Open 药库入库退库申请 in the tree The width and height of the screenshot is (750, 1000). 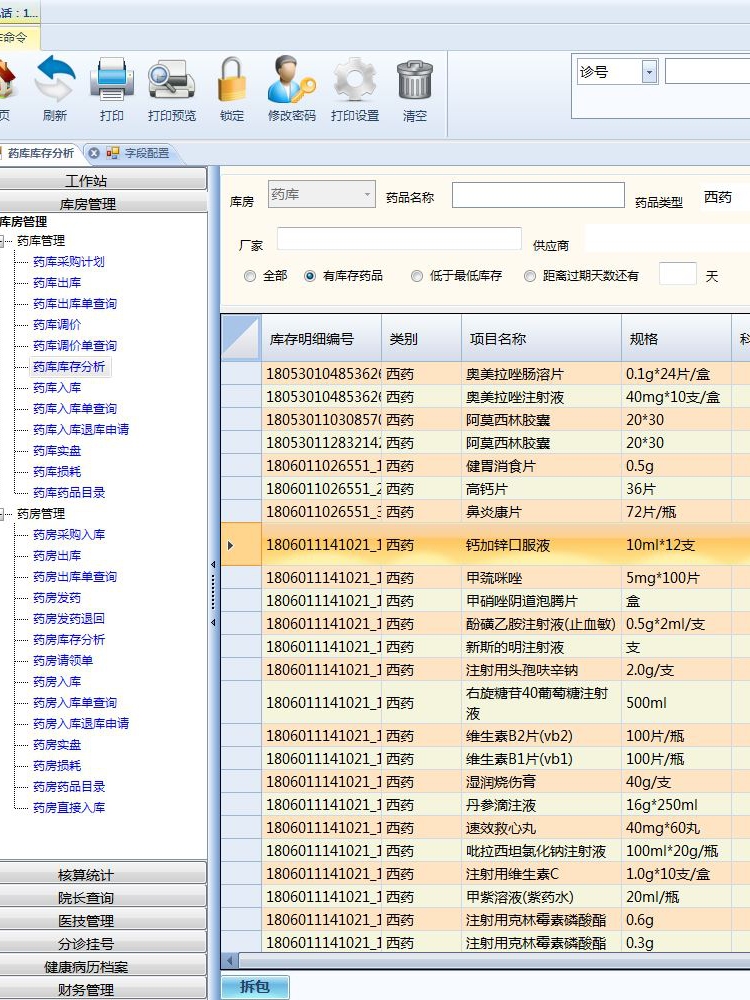80,430
